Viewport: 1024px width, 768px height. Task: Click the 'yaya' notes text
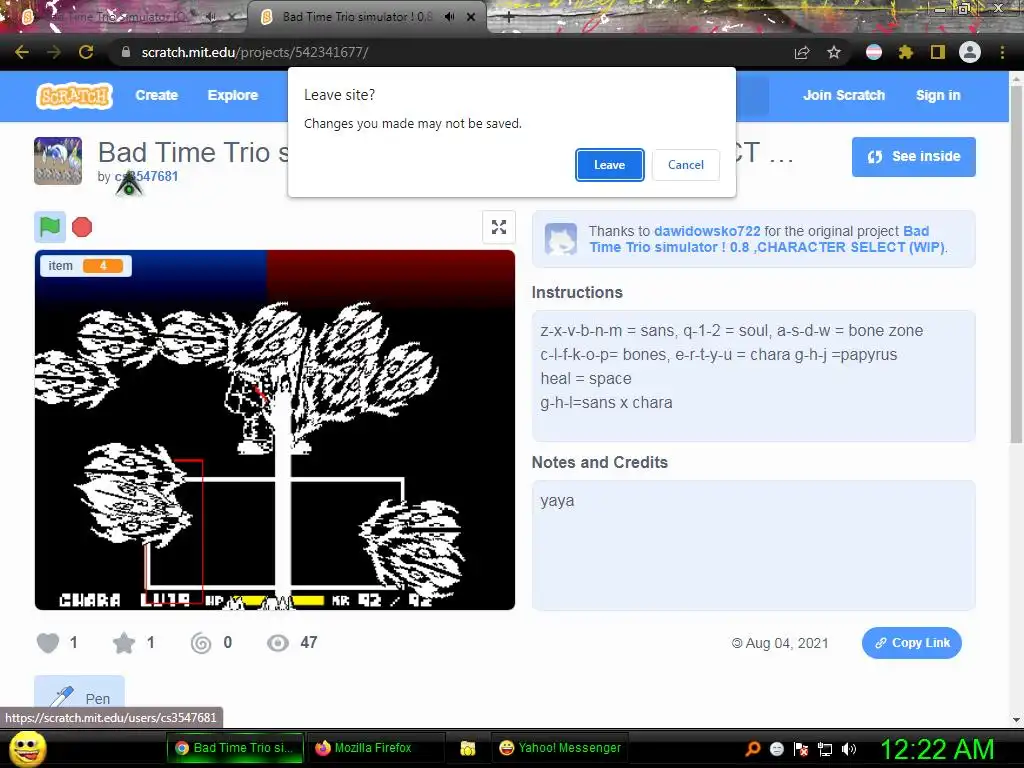coord(557,501)
